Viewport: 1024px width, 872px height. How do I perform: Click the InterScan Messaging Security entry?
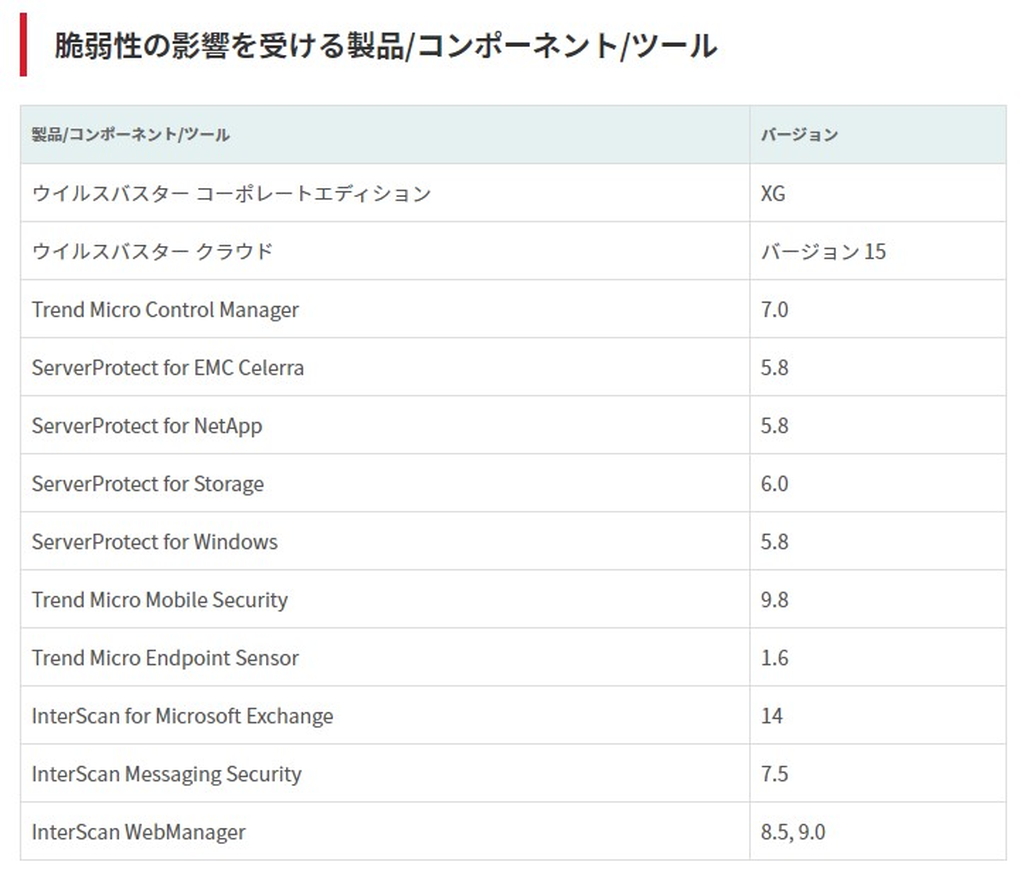167,773
